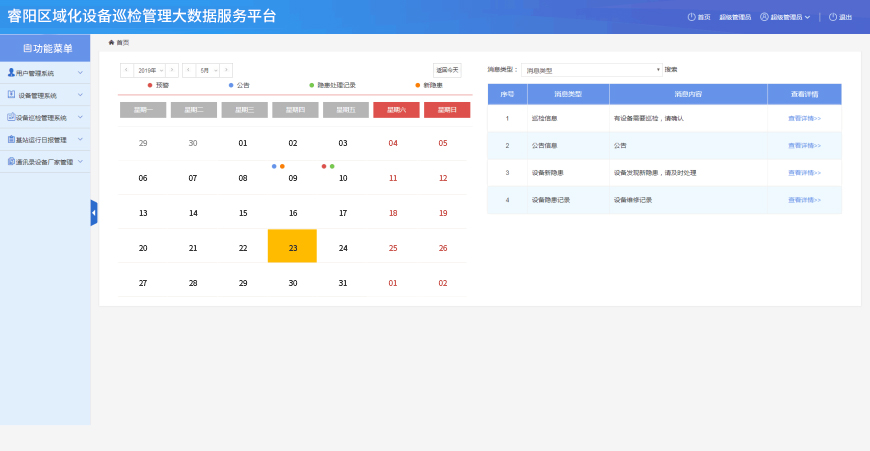Select the highlighted date 23 in calendar
The width and height of the screenshot is (870, 451).
(292, 247)
